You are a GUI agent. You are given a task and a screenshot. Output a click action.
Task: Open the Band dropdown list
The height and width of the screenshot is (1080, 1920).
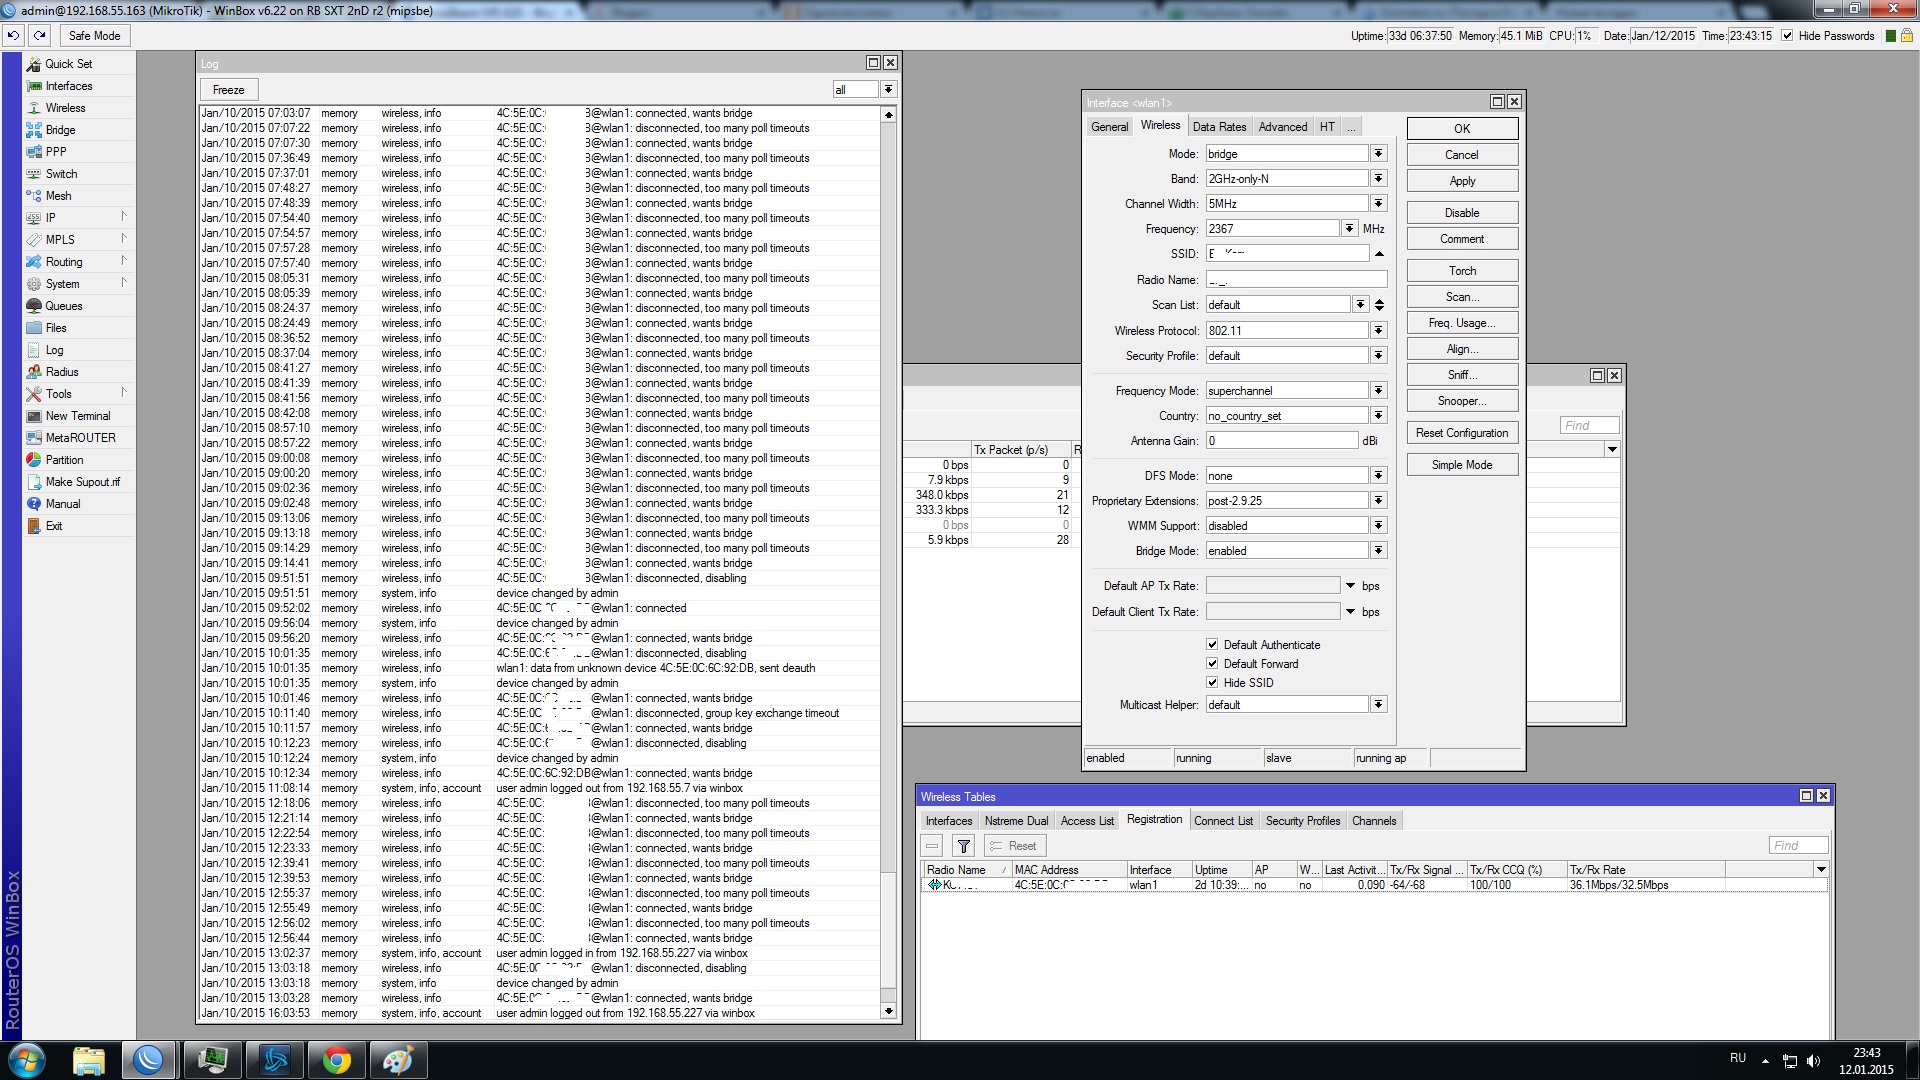[x=1378, y=179]
